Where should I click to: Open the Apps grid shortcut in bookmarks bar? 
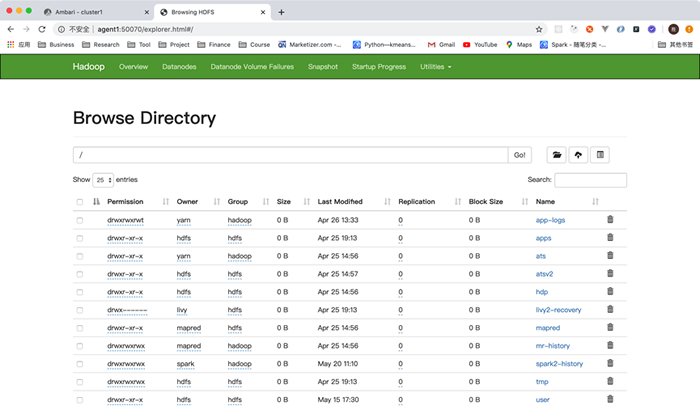(18, 45)
